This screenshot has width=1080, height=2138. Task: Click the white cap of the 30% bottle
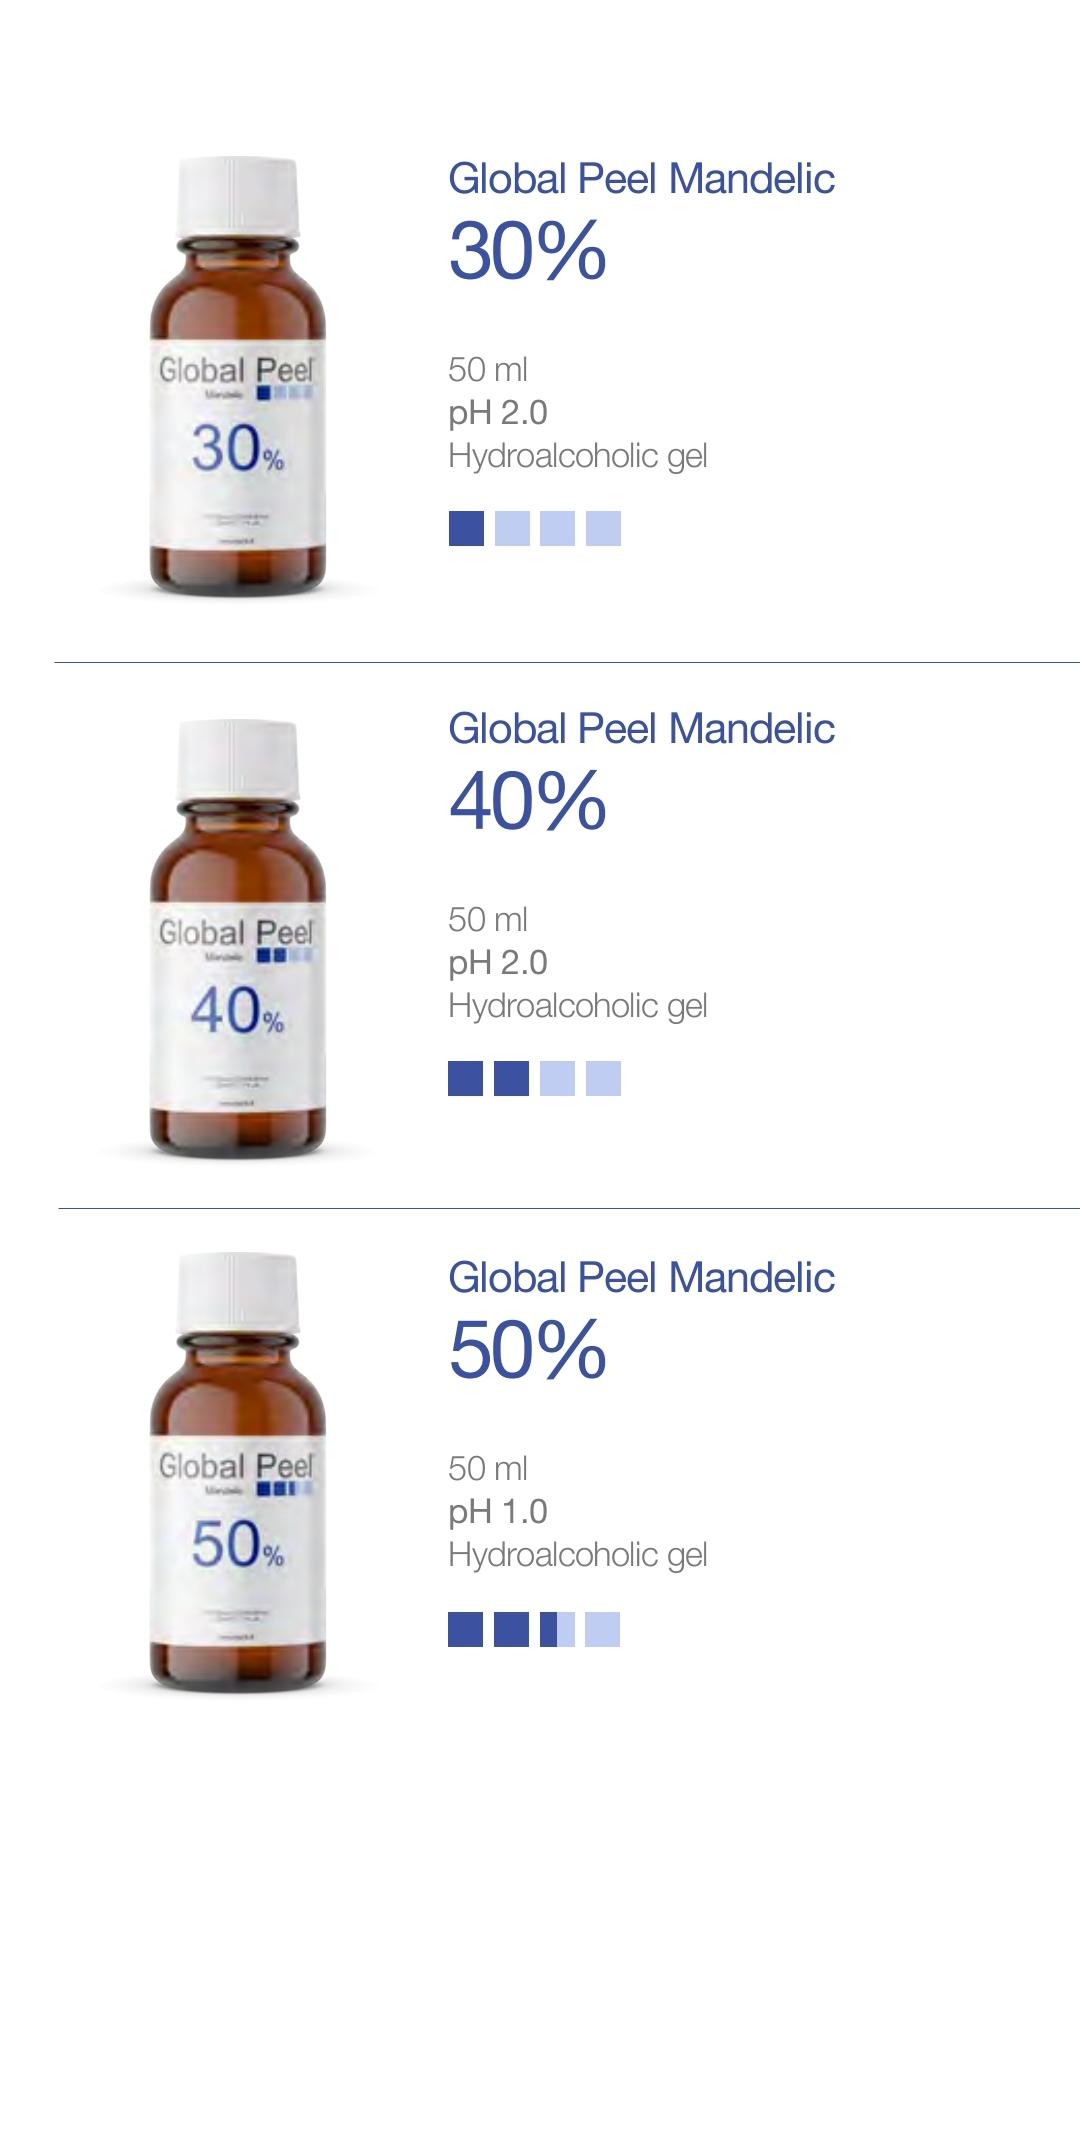[238, 195]
